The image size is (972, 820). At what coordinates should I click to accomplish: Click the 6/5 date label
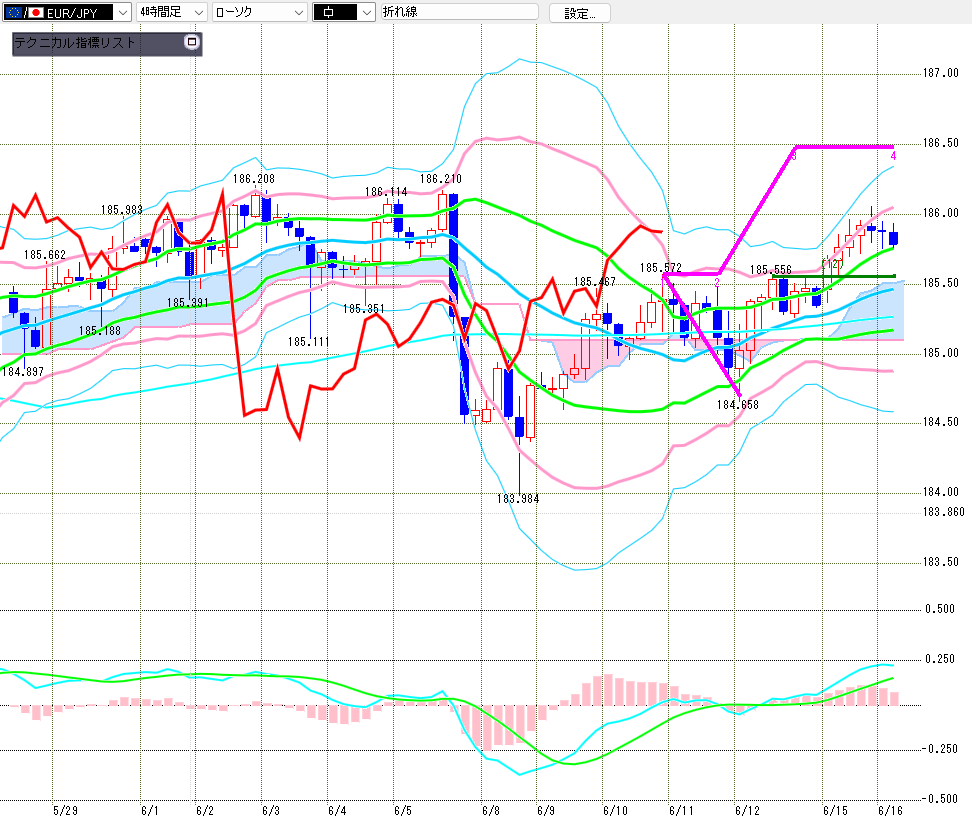(403, 811)
